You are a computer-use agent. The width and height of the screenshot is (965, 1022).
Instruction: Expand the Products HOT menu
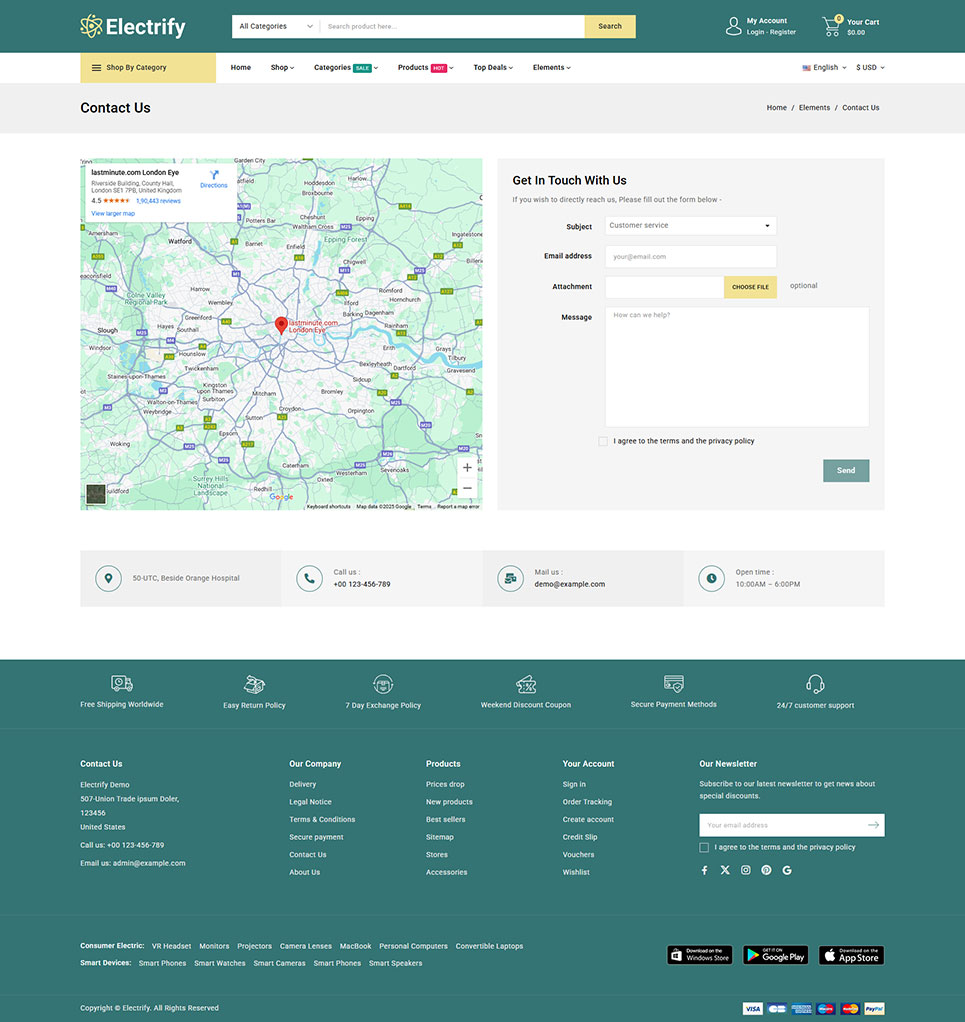pos(425,68)
